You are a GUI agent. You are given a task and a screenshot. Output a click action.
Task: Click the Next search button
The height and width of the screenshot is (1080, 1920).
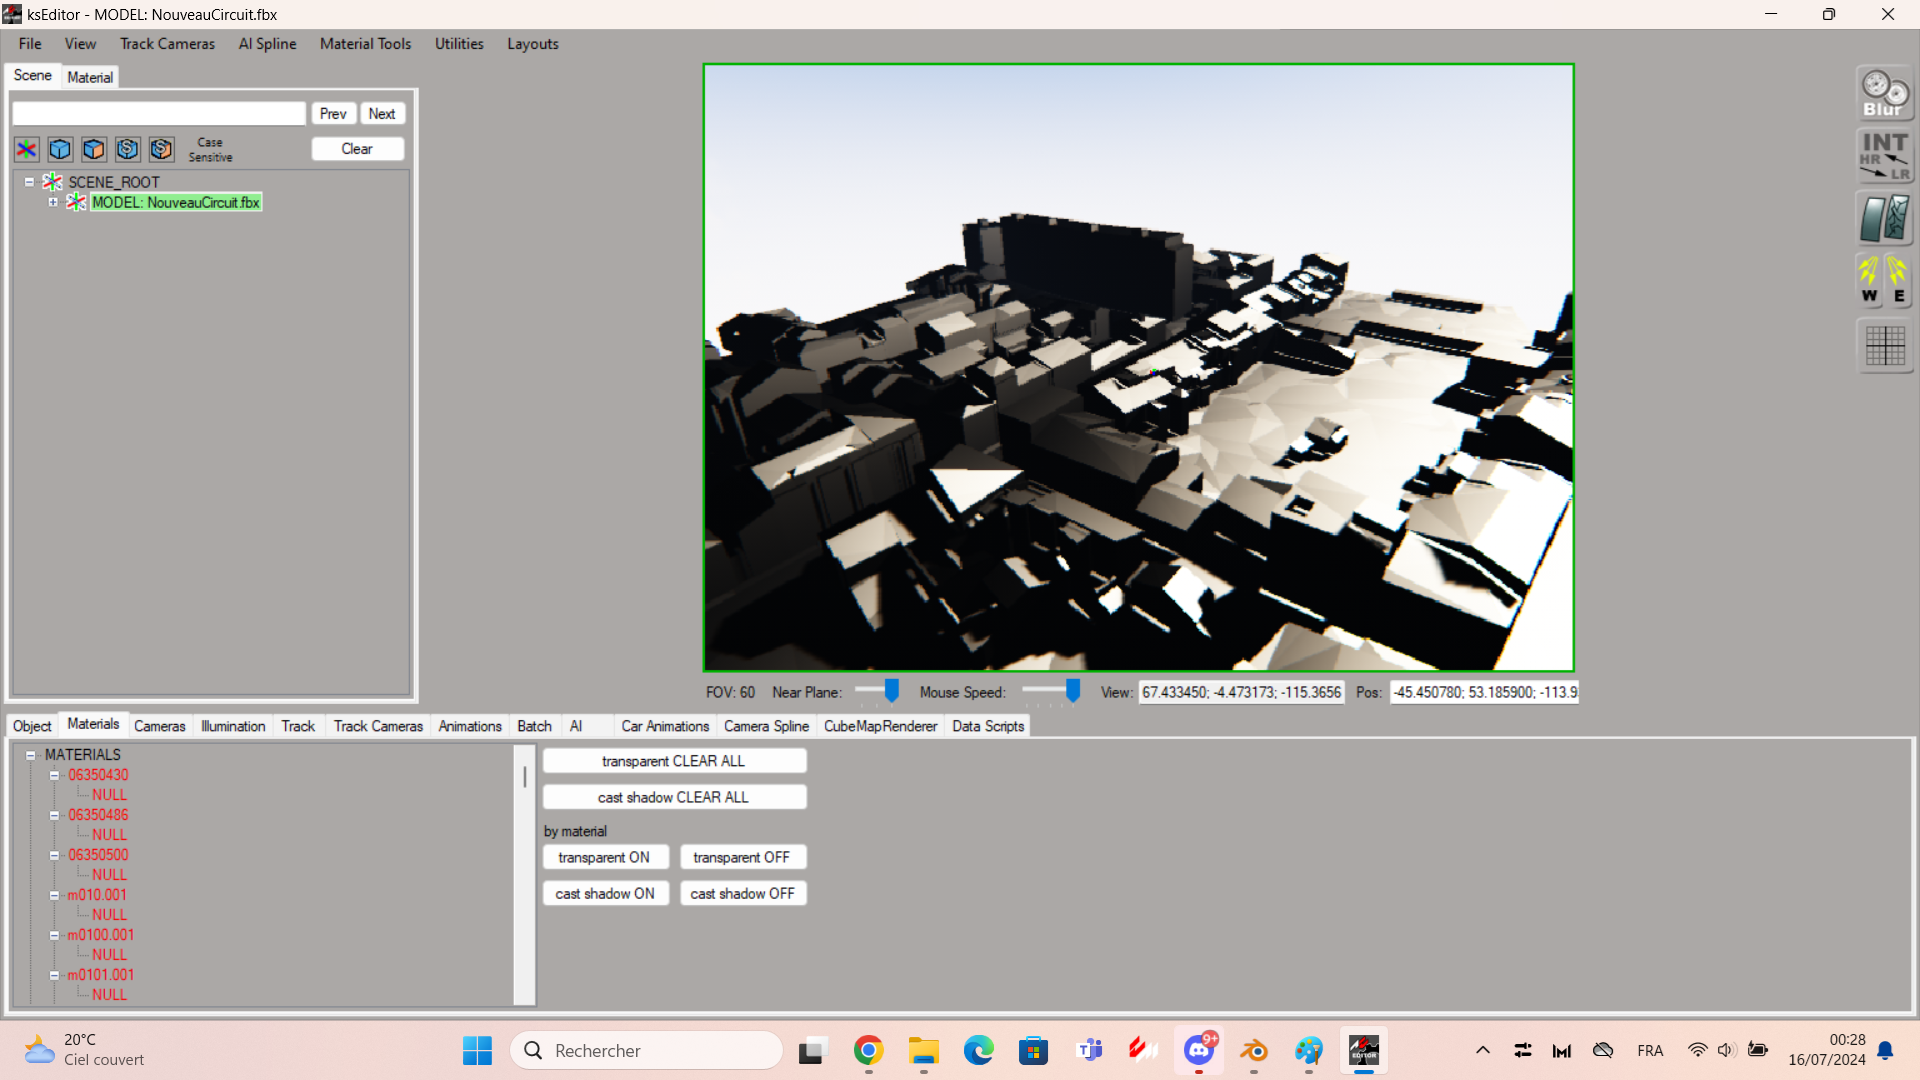click(x=382, y=114)
